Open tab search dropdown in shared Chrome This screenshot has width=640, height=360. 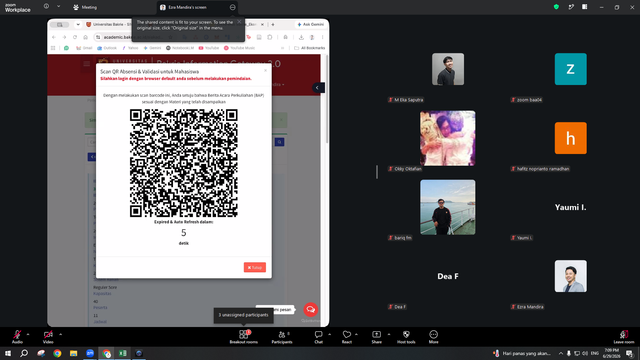click(78, 24)
